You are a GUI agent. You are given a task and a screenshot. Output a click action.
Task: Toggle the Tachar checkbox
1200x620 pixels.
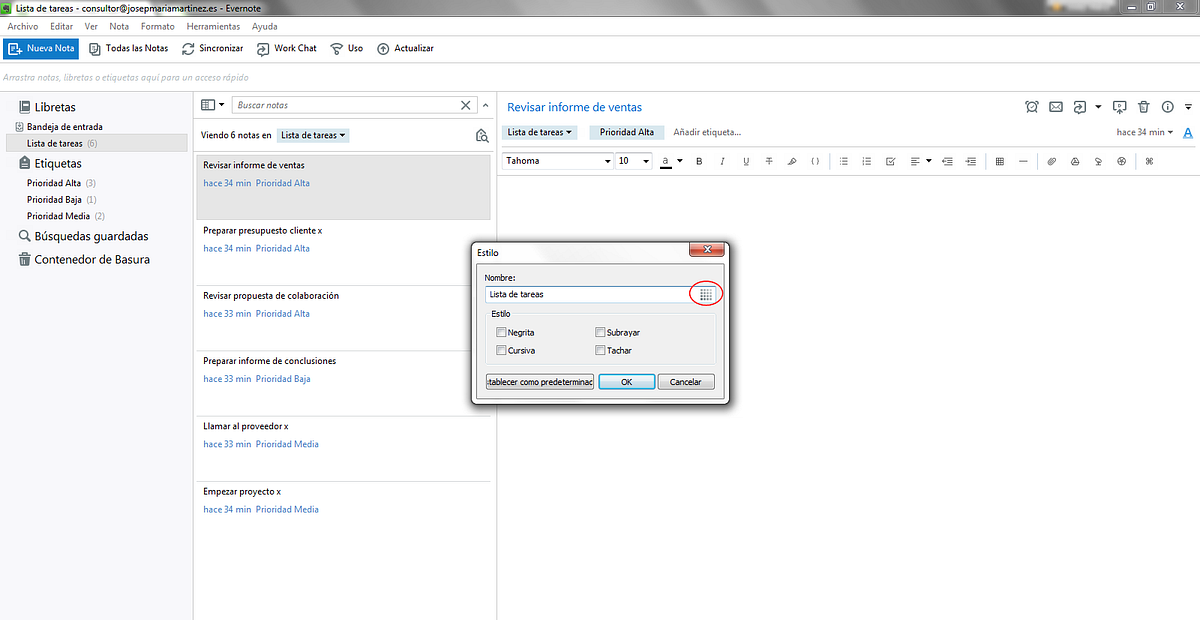[600, 350]
